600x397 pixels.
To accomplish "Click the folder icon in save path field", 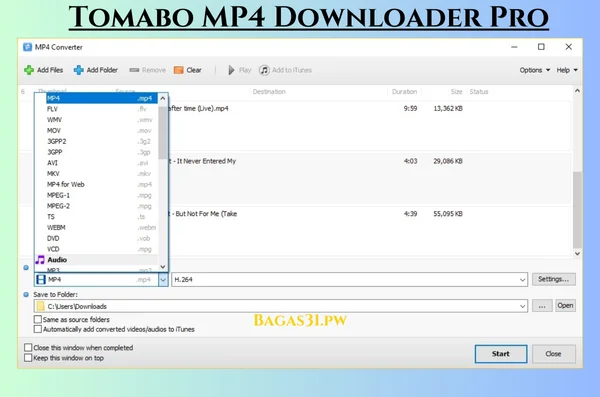I will click(40, 306).
